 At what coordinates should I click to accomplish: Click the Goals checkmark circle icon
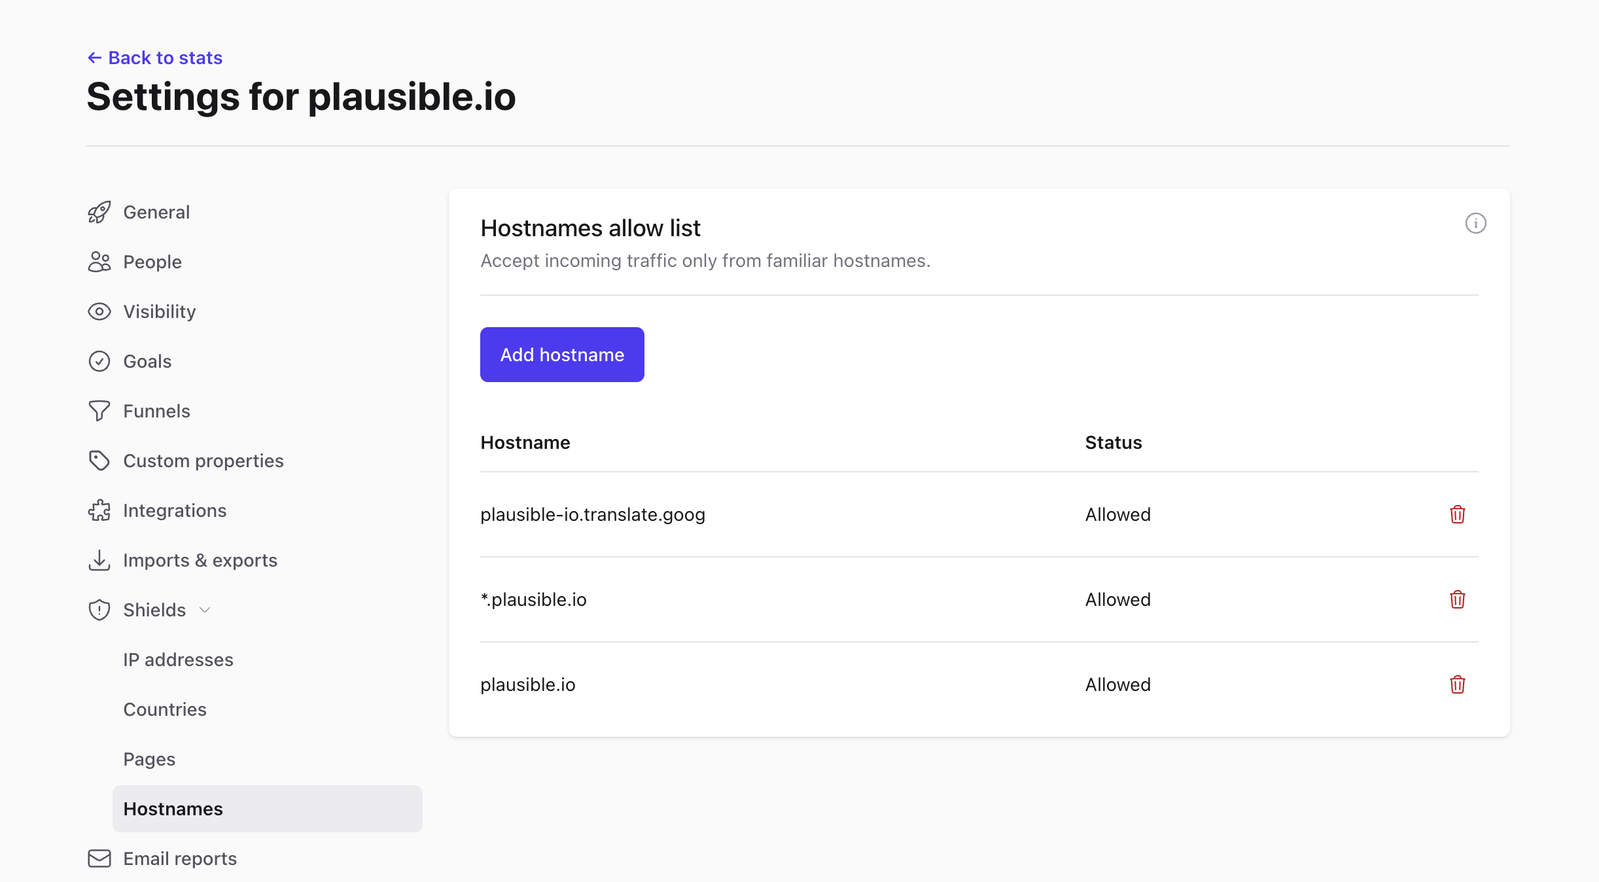tap(99, 361)
